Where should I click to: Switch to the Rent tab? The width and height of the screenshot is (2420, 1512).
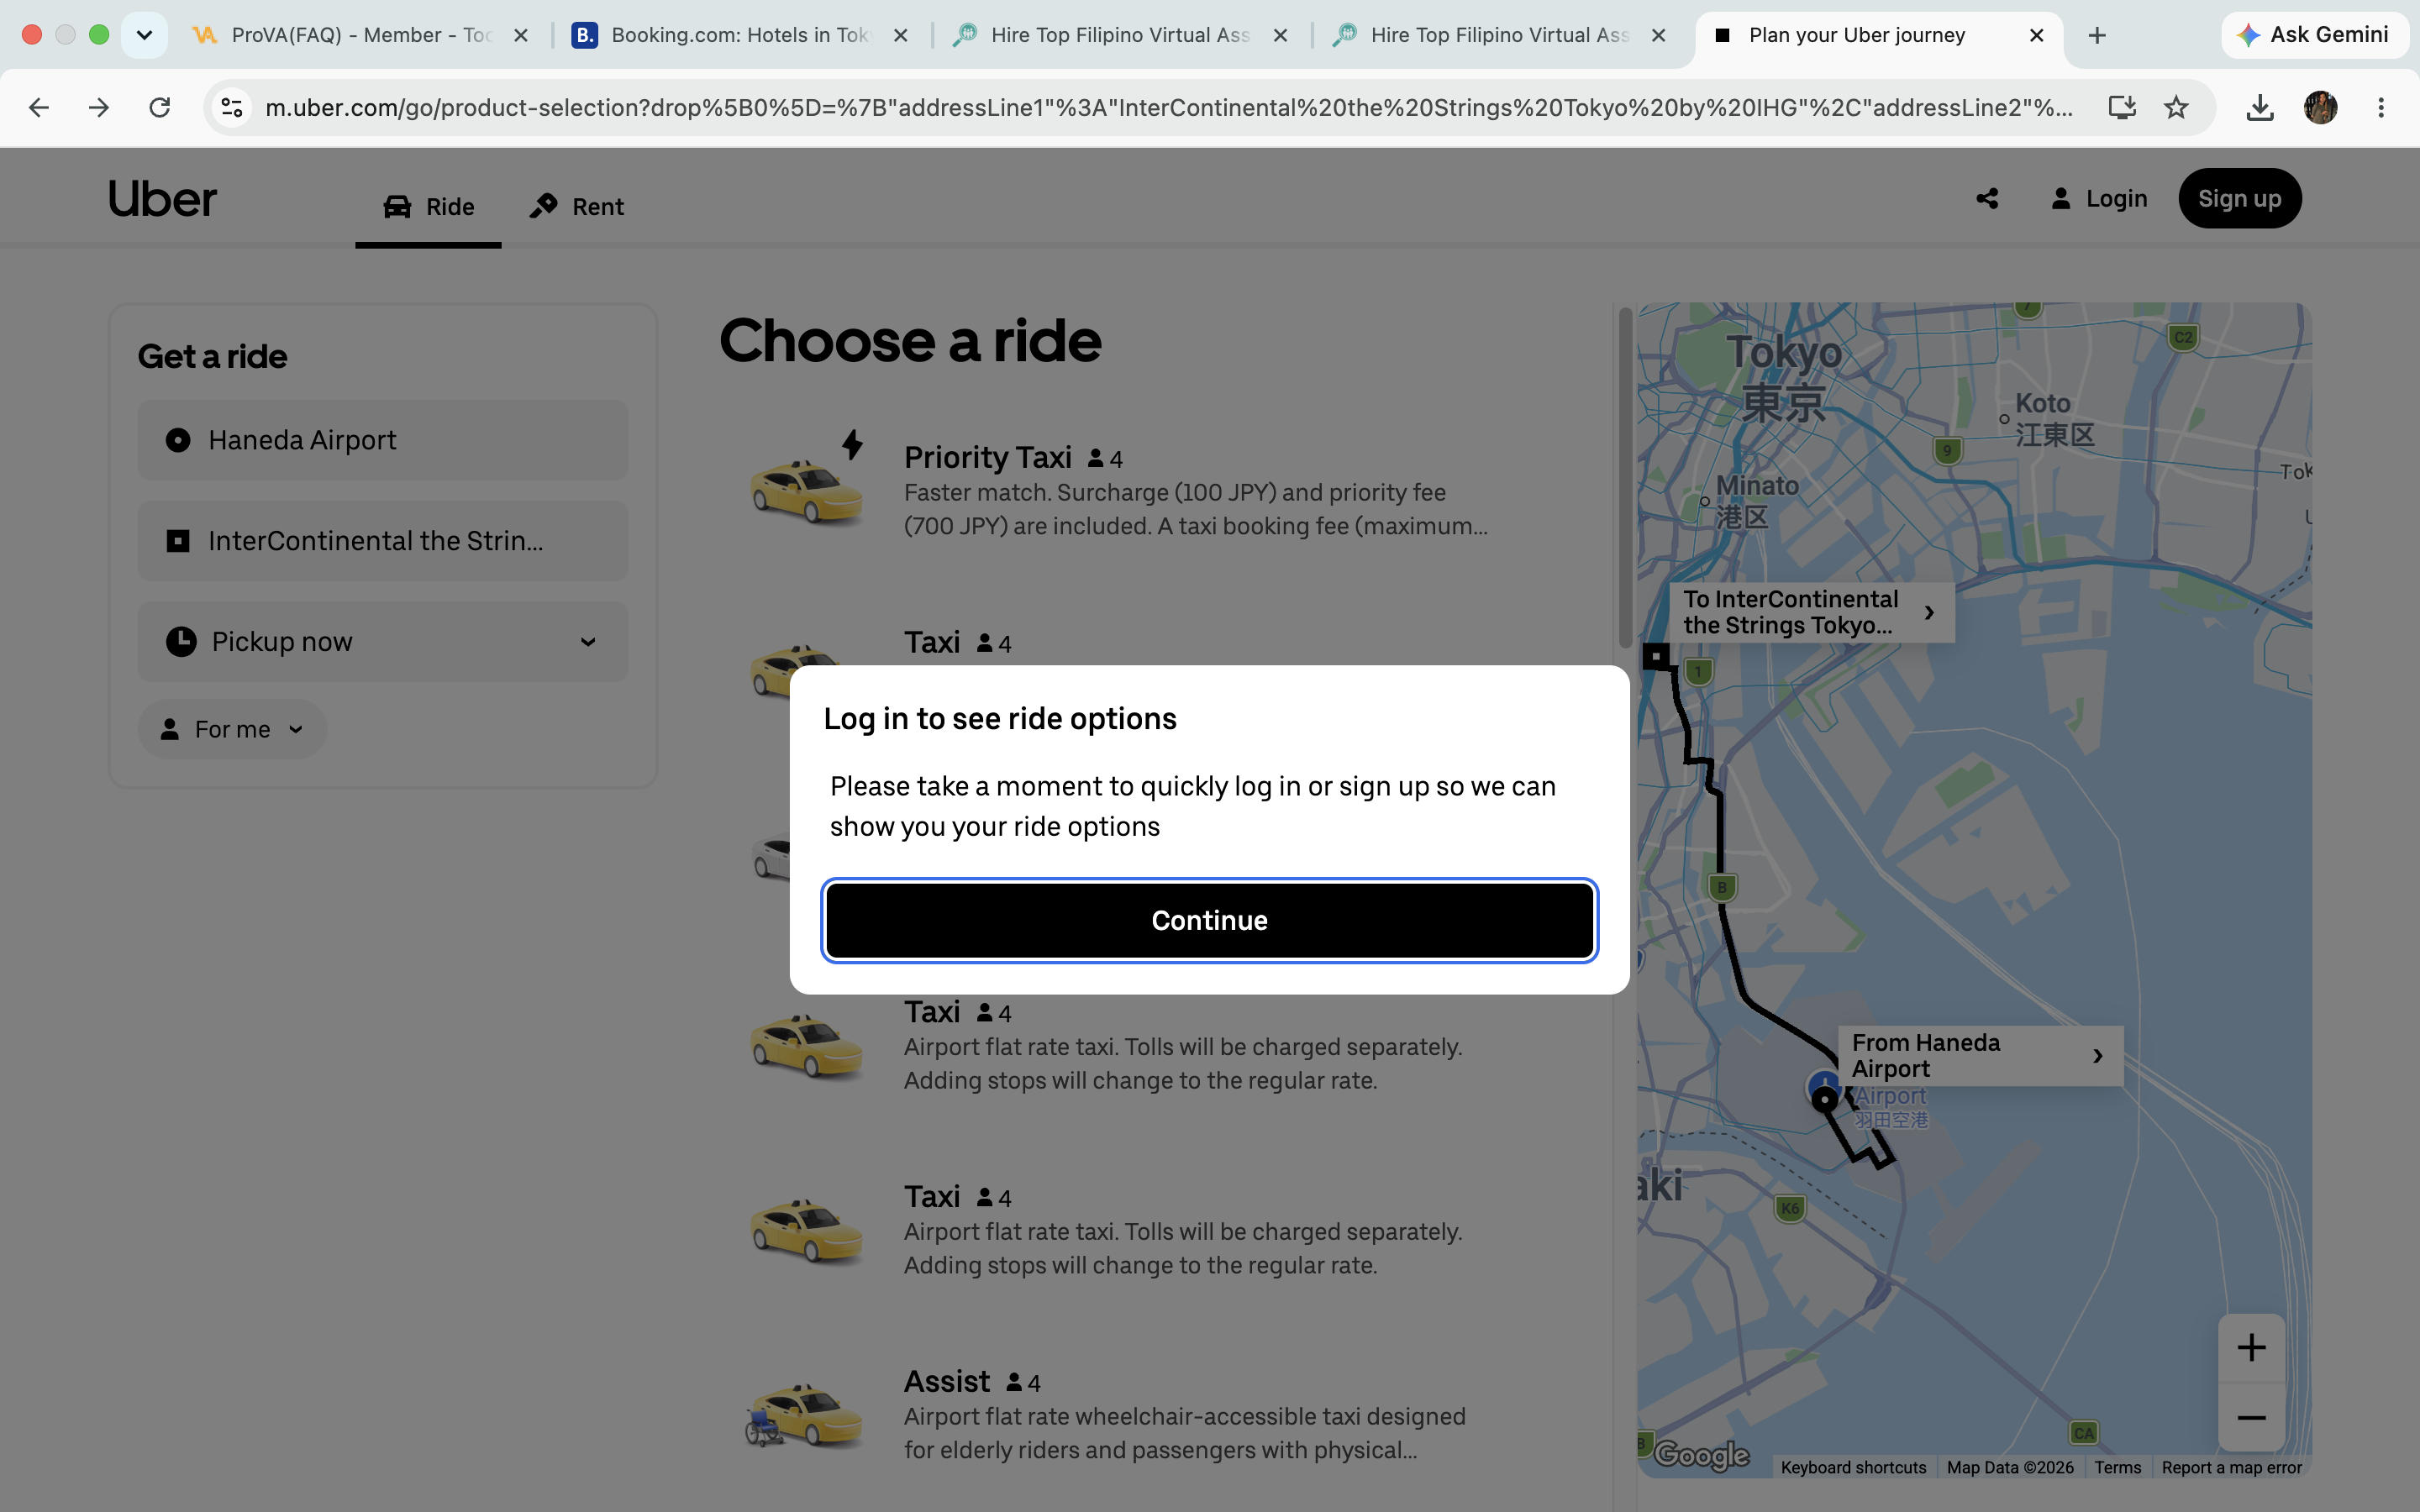577,207
